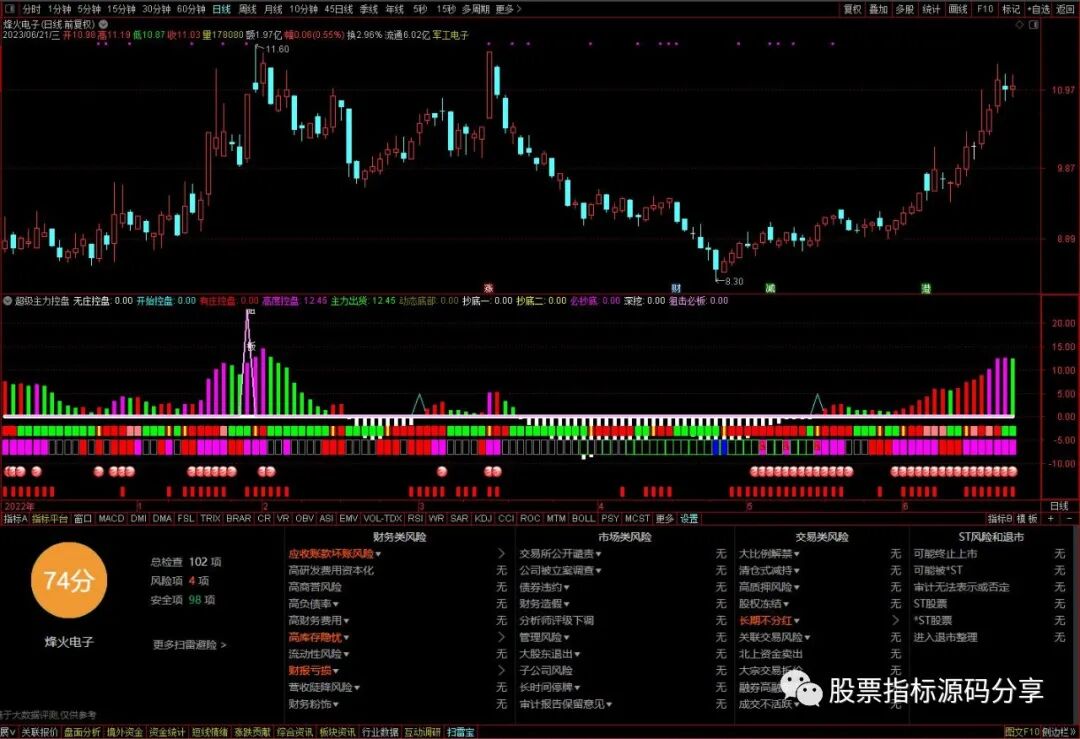Click the 叠加 overlay button
This screenshot has width=1080, height=739.
pyautogui.click(x=878, y=9)
